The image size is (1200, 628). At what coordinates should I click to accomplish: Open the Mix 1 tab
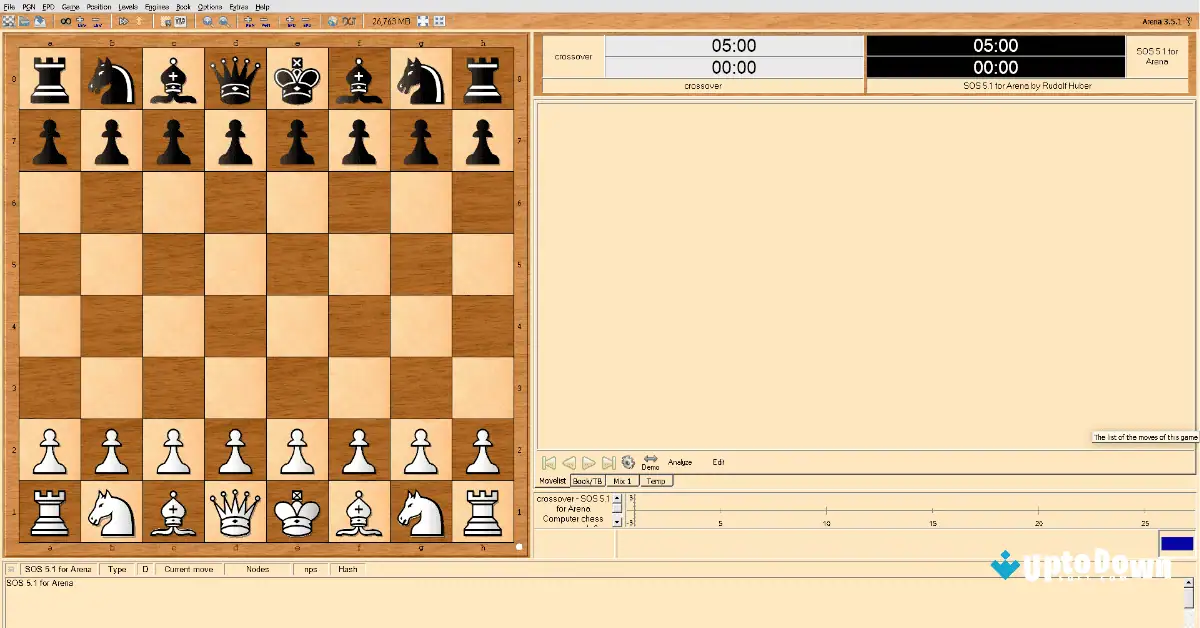(622, 481)
